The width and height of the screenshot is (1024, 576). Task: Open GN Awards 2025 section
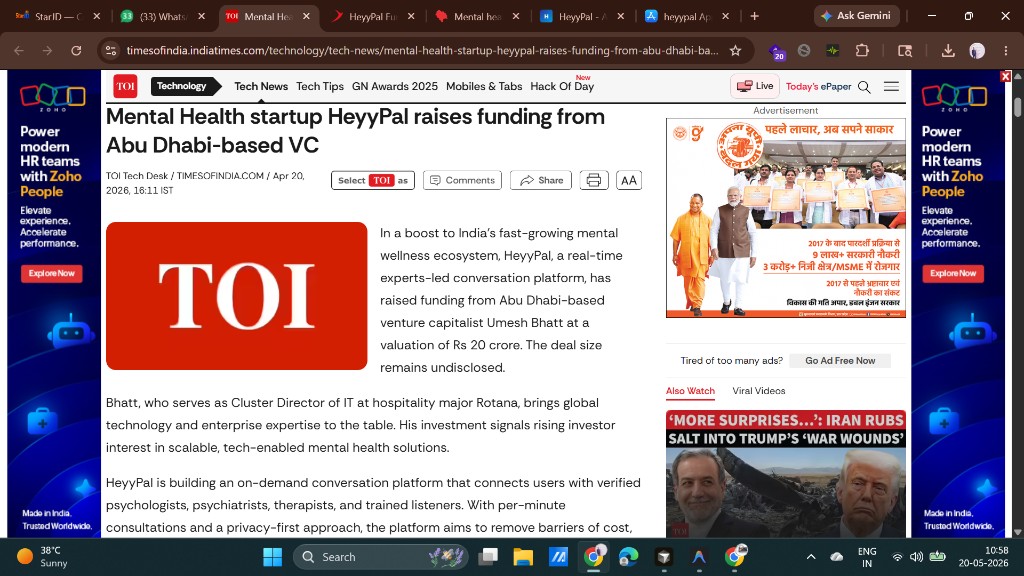pyautogui.click(x=394, y=86)
